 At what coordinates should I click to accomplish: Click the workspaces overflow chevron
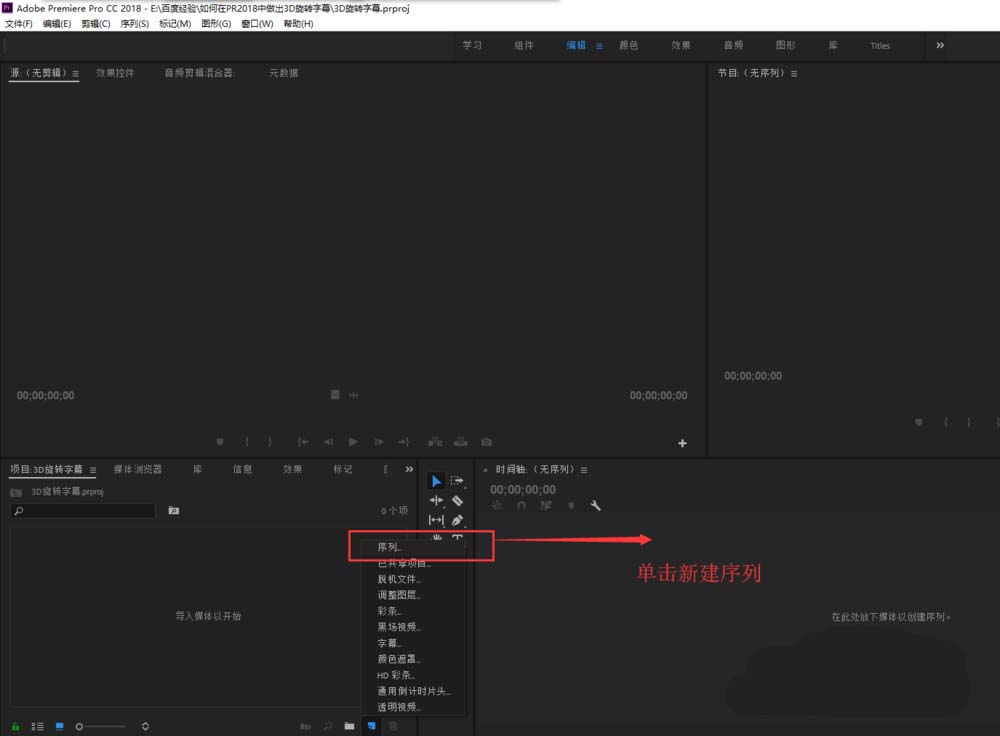click(940, 45)
